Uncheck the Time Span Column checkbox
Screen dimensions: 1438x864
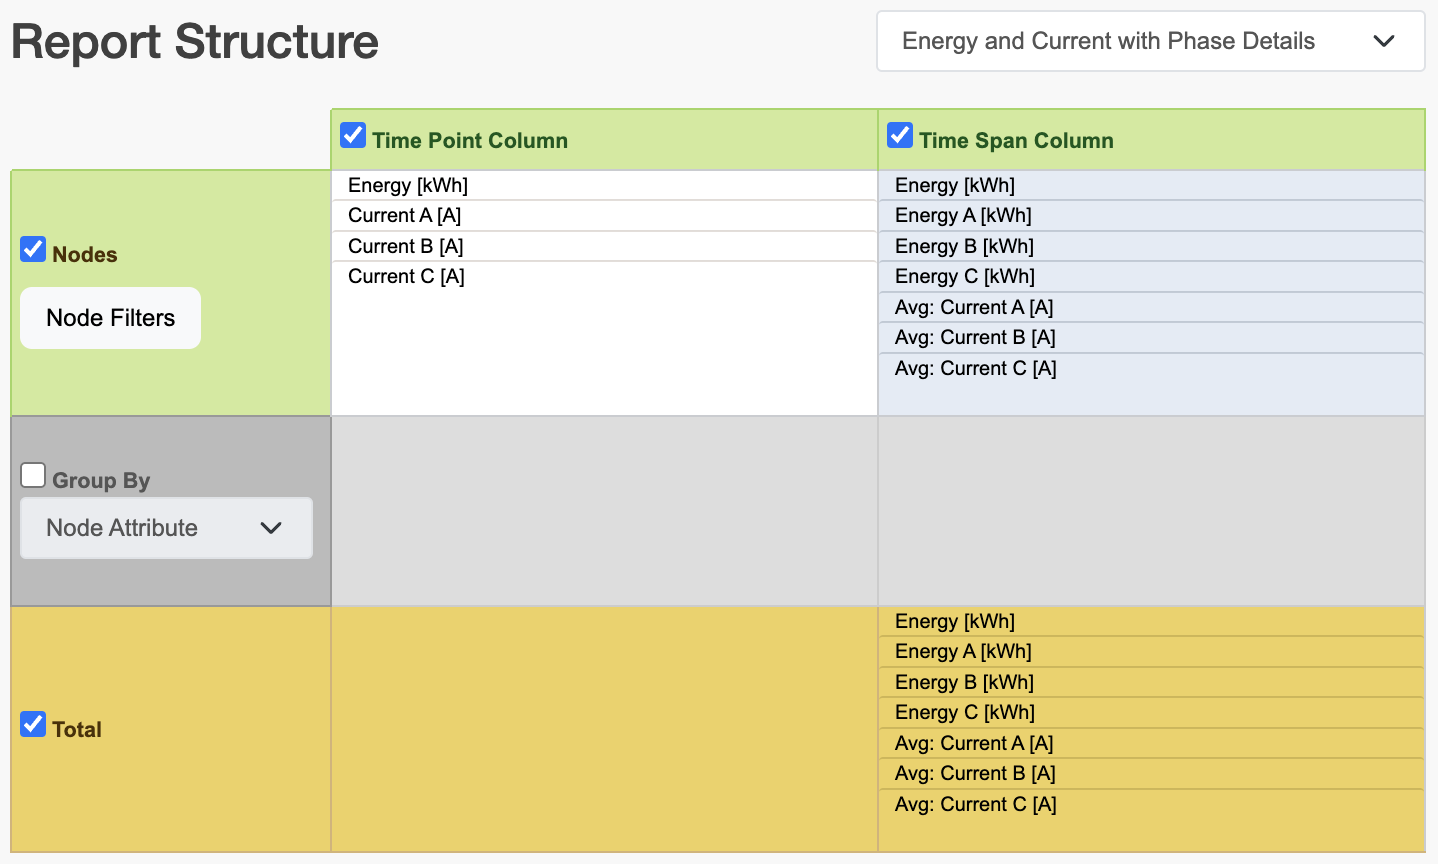pos(900,136)
